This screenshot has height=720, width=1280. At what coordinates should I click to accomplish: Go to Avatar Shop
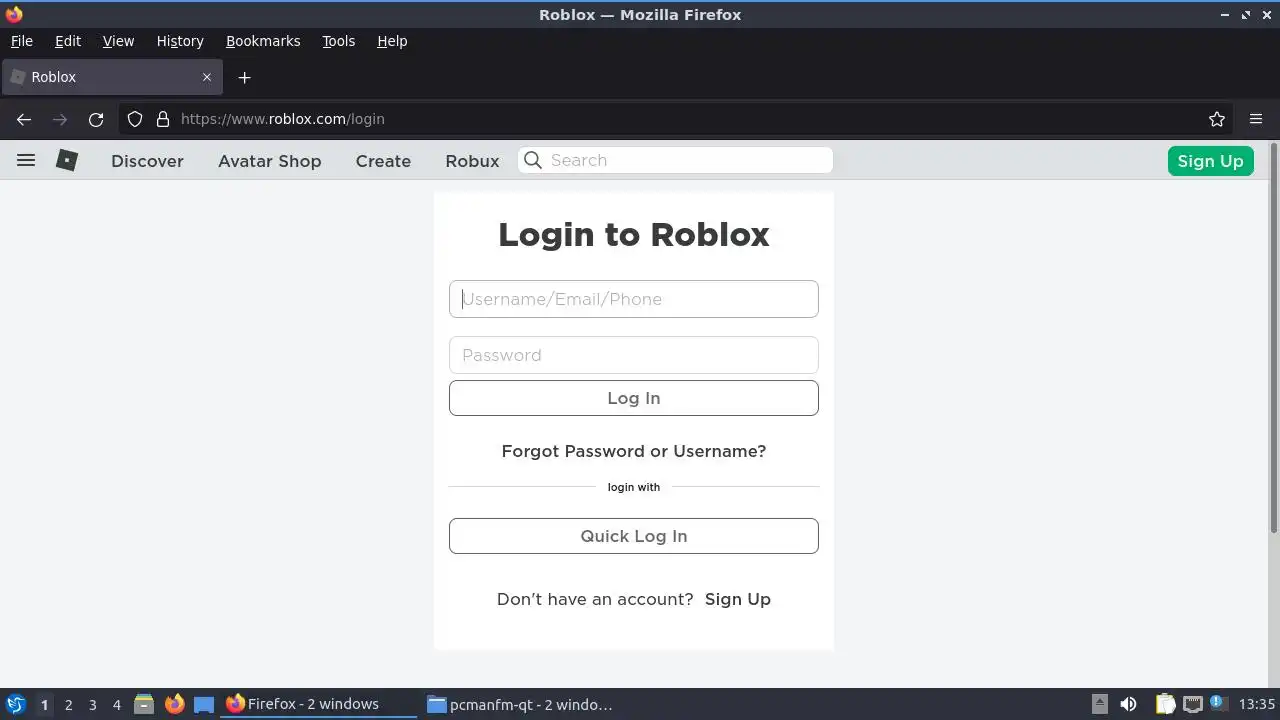click(270, 161)
